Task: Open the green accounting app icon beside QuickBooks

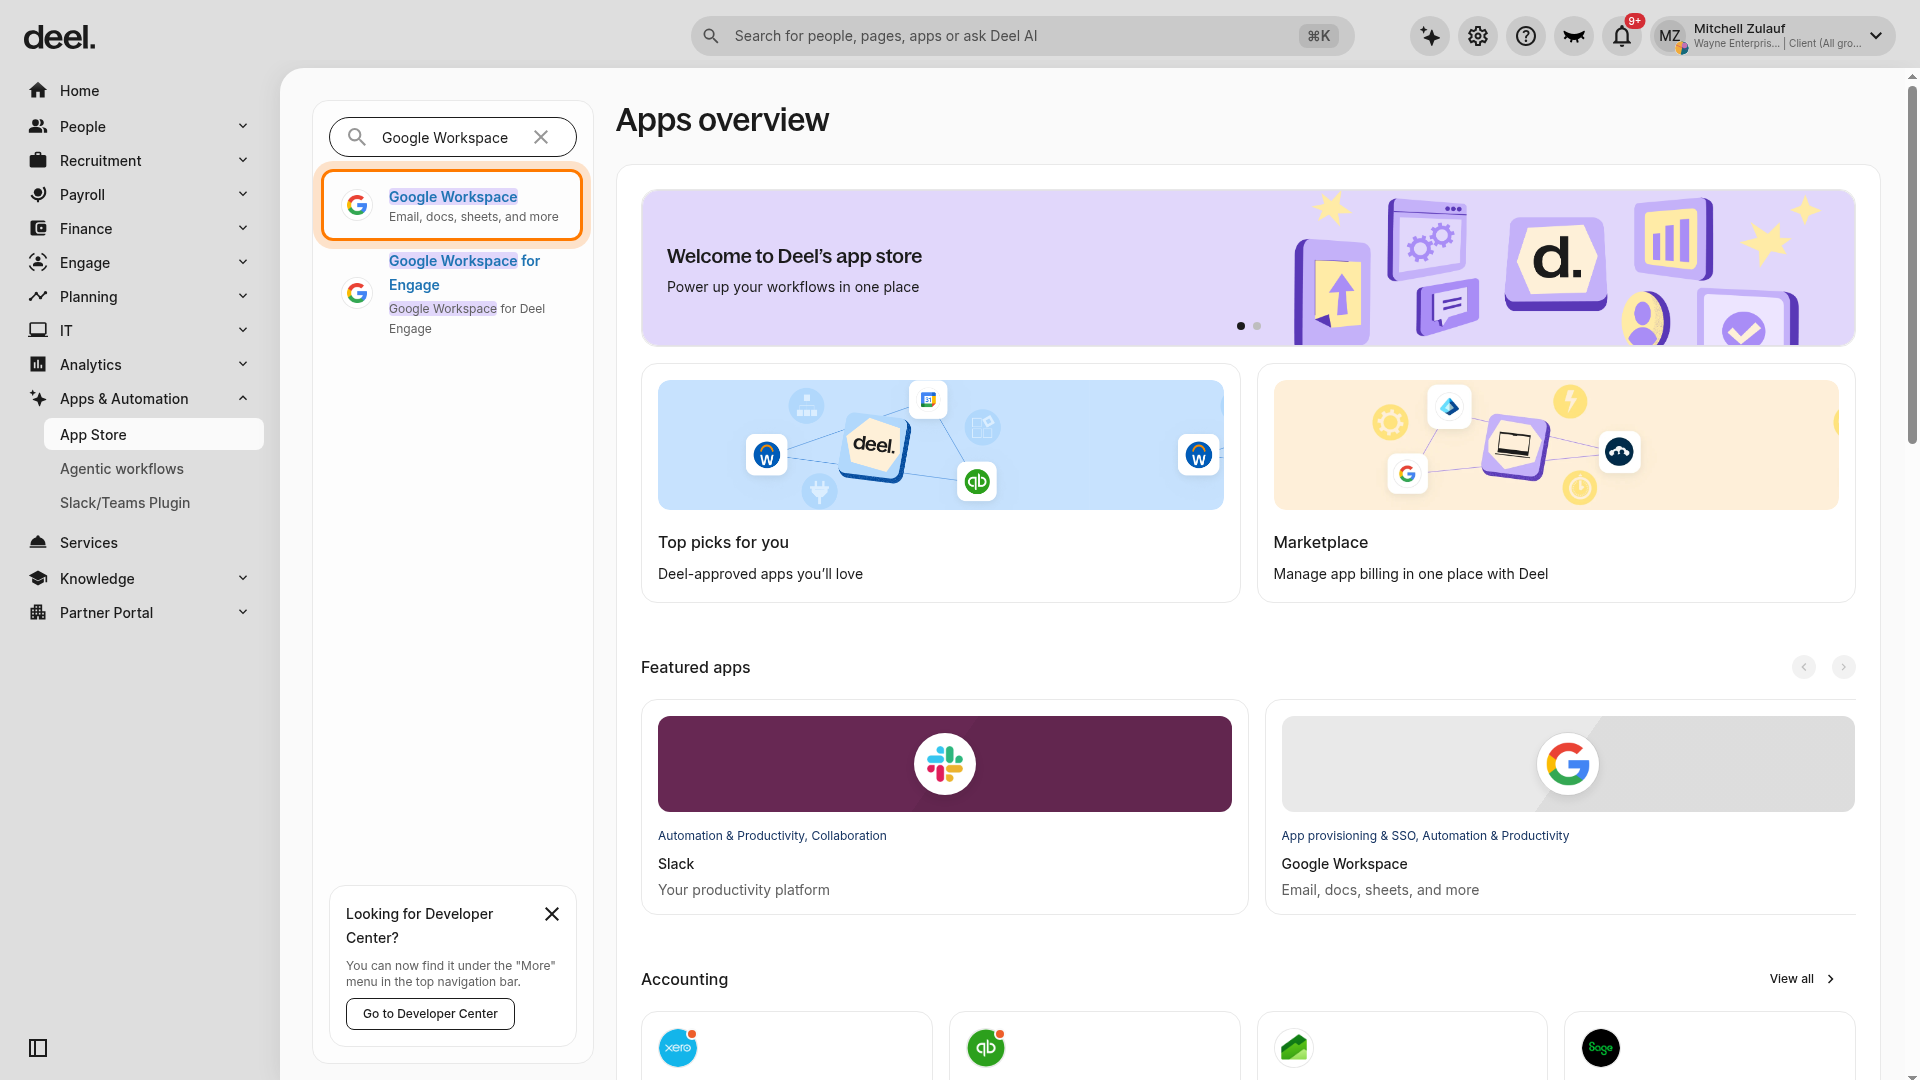Action: pos(1294,1048)
